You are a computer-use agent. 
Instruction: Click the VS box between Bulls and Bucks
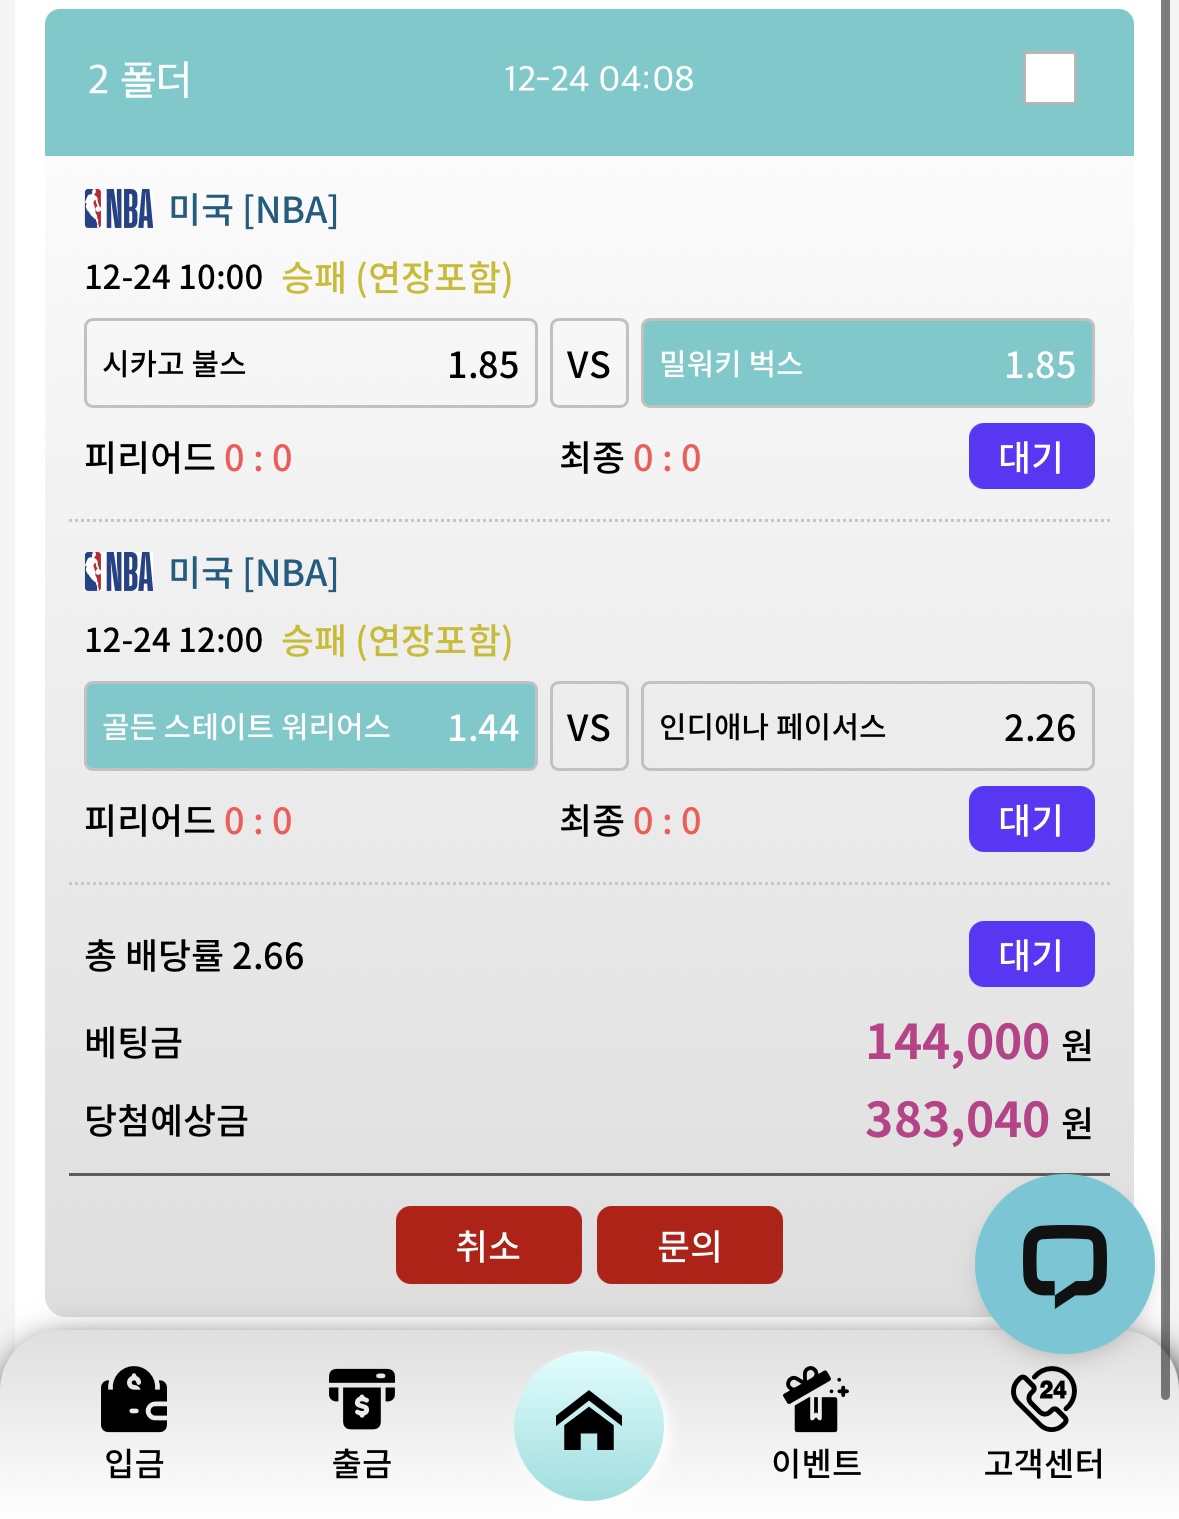coord(589,363)
